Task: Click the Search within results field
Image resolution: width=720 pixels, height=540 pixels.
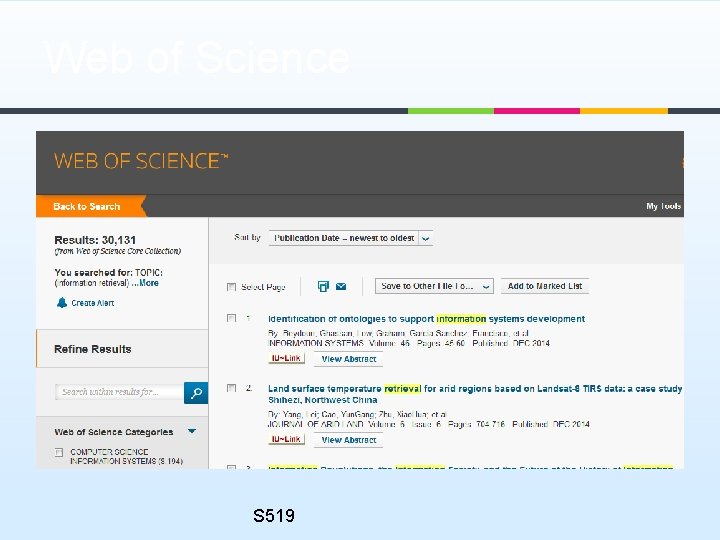Action: 119,392
